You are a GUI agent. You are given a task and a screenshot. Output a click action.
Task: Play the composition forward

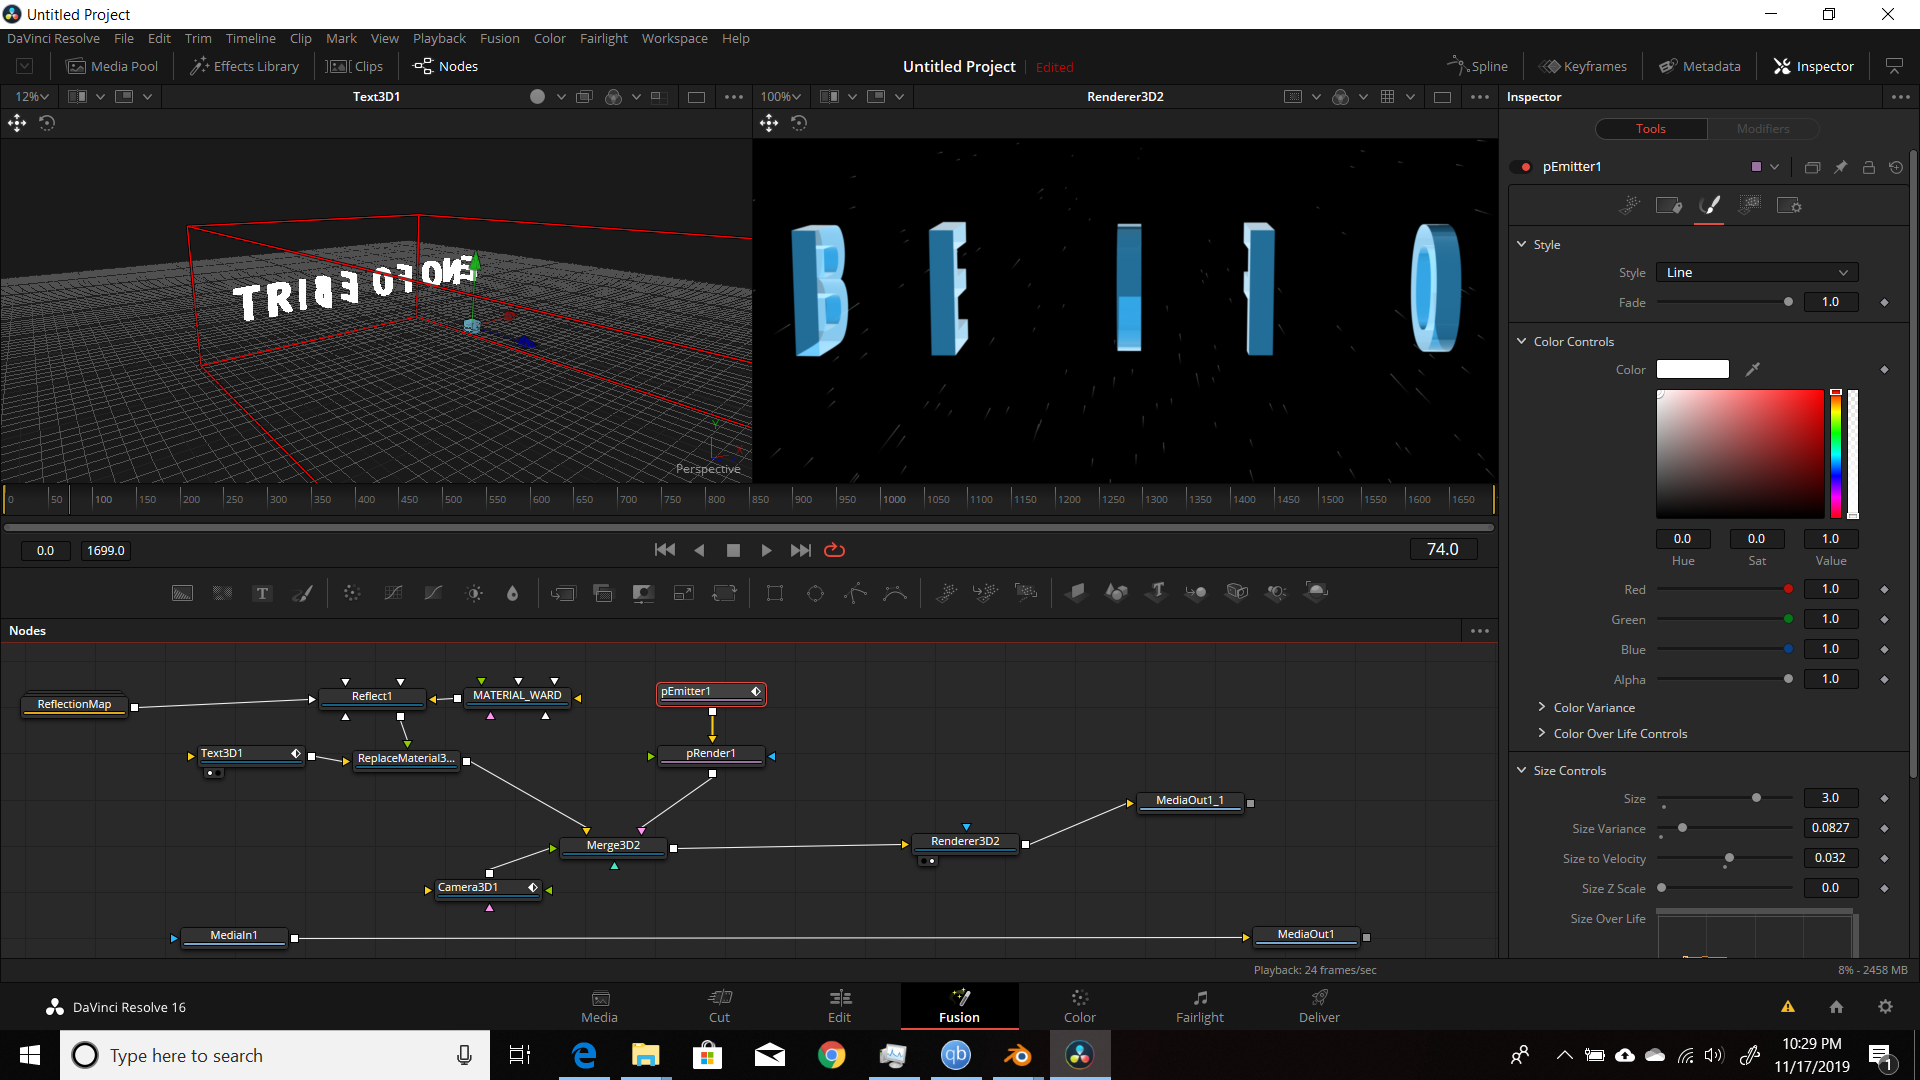(766, 550)
